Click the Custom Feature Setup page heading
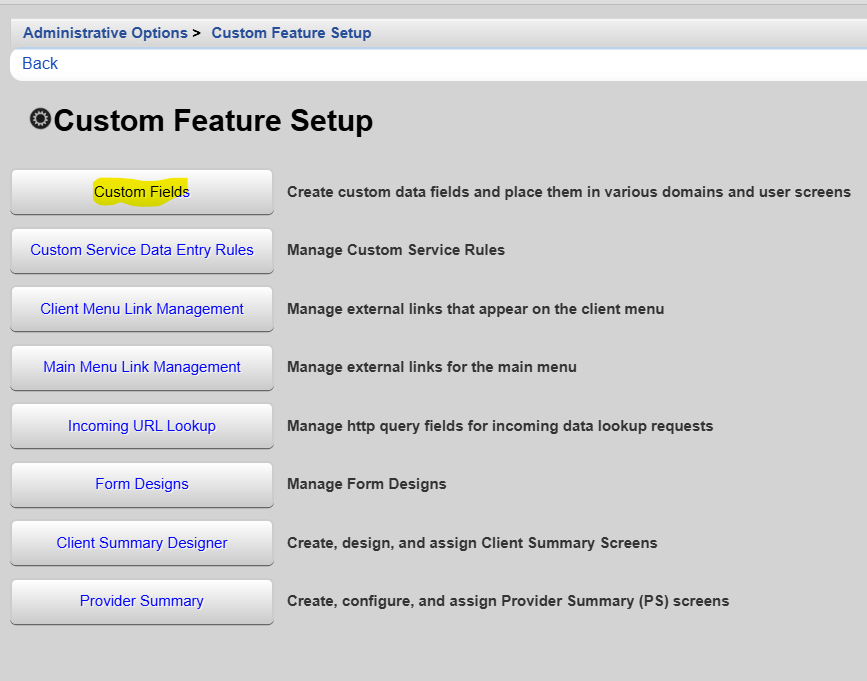 click(213, 121)
